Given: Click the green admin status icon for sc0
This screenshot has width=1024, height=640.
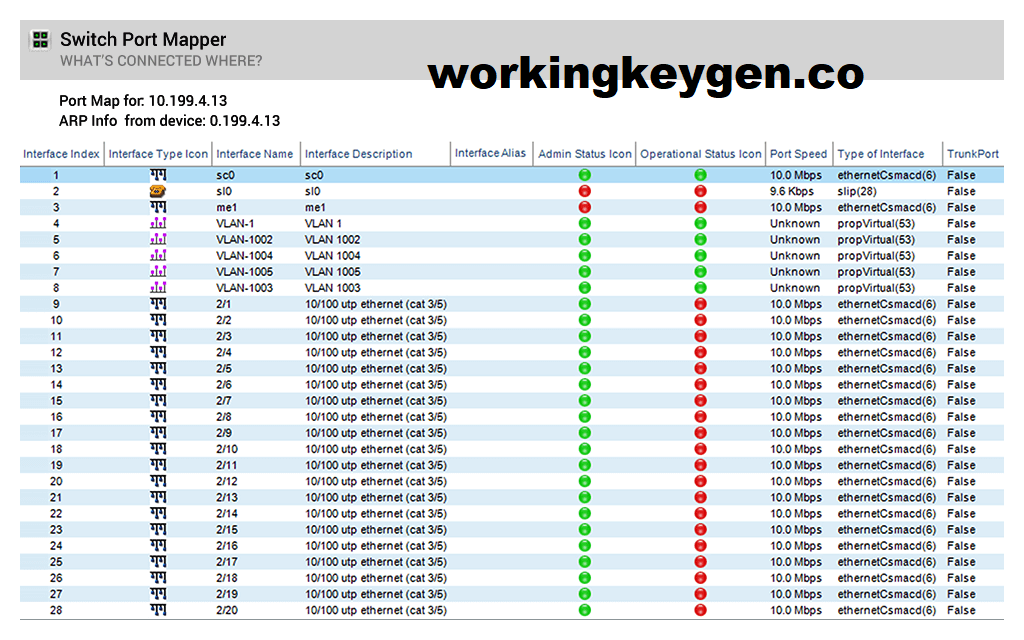Looking at the screenshot, I should [x=583, y=175].
